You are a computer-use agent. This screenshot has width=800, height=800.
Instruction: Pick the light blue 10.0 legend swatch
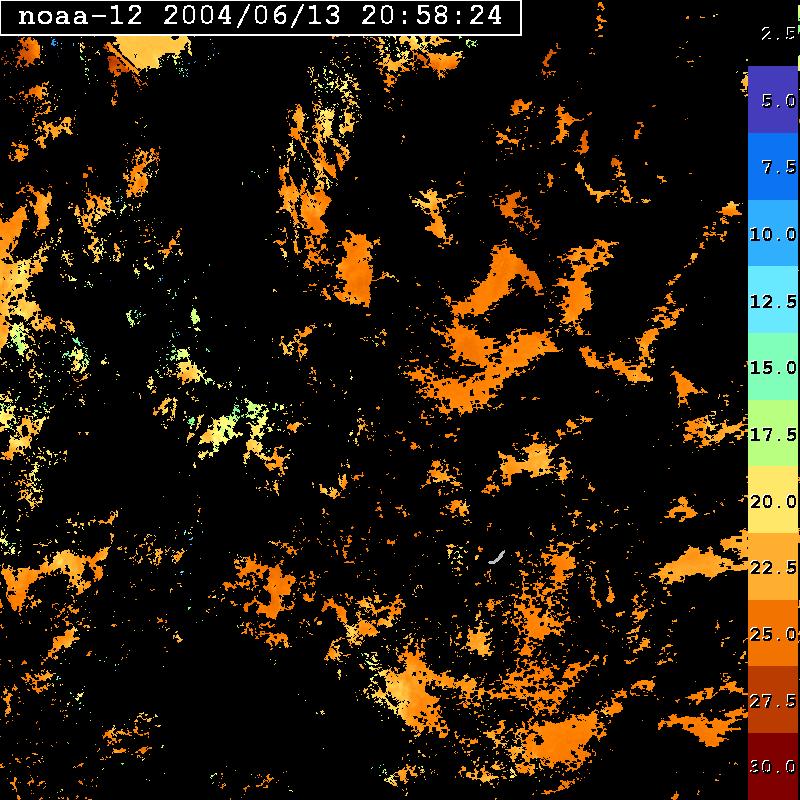[772, 233]
